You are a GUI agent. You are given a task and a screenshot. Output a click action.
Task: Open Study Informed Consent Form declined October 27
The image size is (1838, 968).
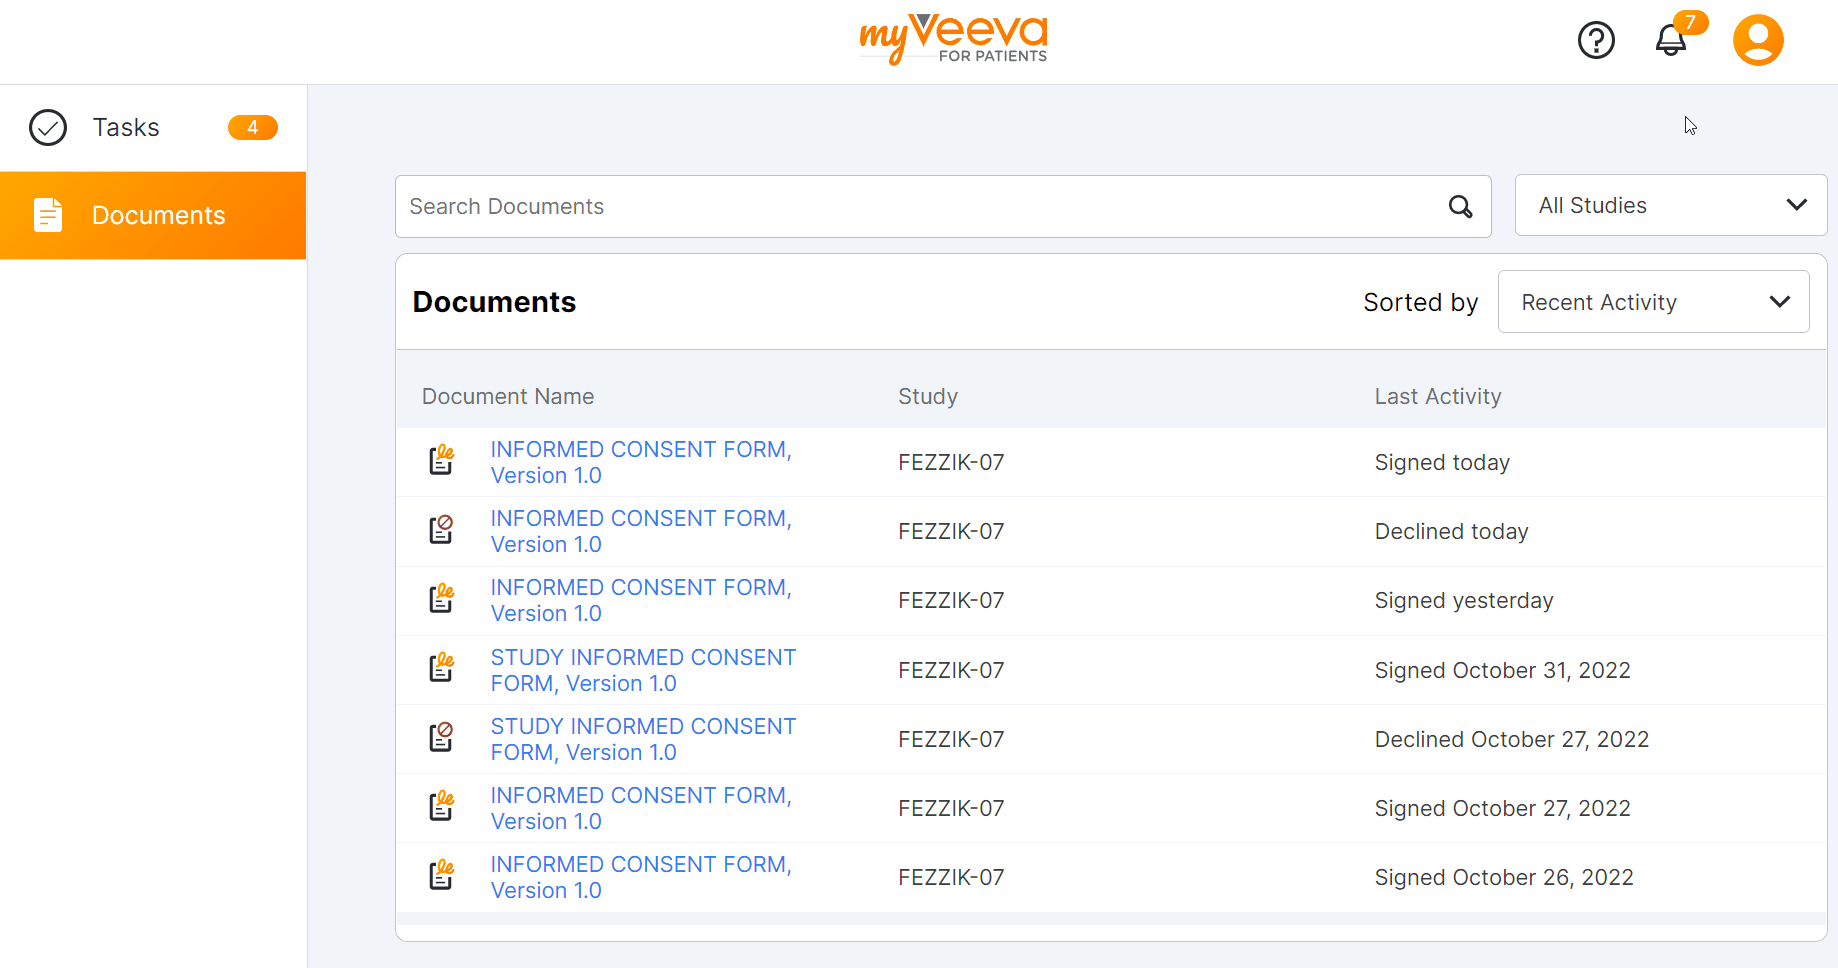tap(642, 739)
